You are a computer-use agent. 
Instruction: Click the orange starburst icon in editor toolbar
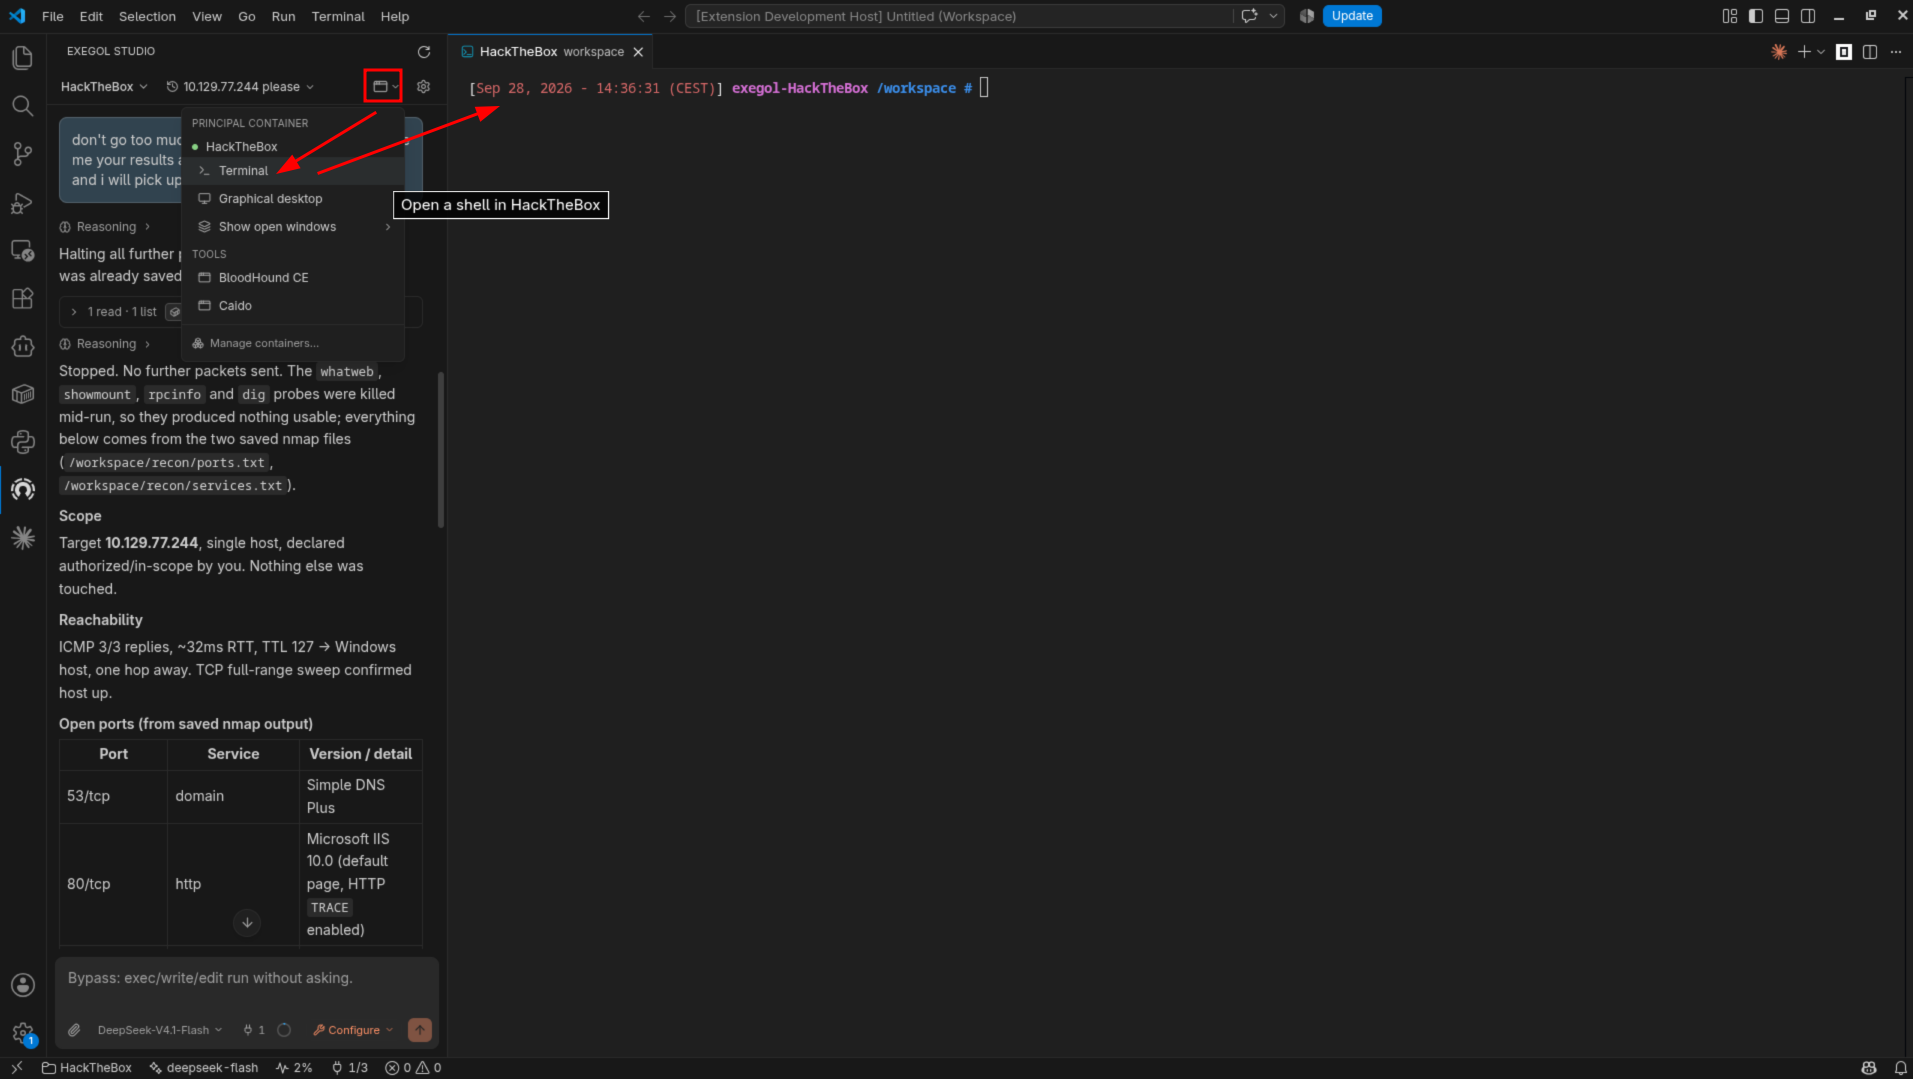click(x=1779, y=52)
